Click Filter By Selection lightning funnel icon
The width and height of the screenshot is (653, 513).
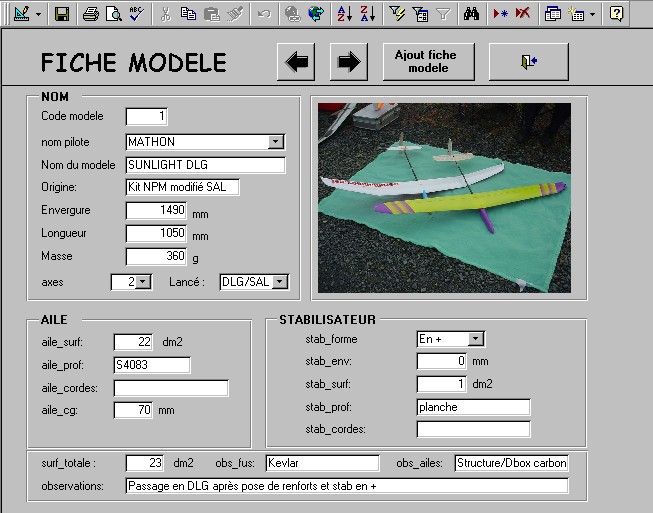[x=397, y=14]
